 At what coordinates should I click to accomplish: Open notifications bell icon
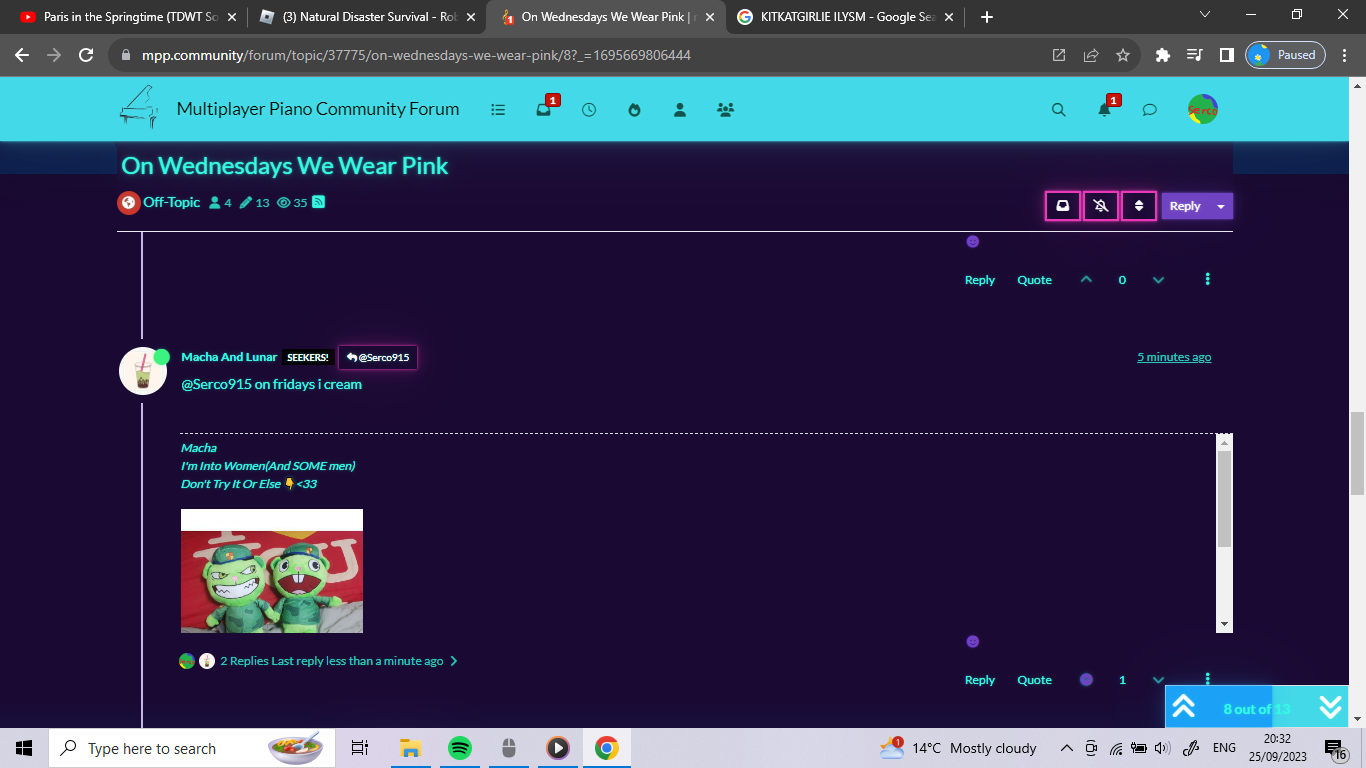point(1104,110)
